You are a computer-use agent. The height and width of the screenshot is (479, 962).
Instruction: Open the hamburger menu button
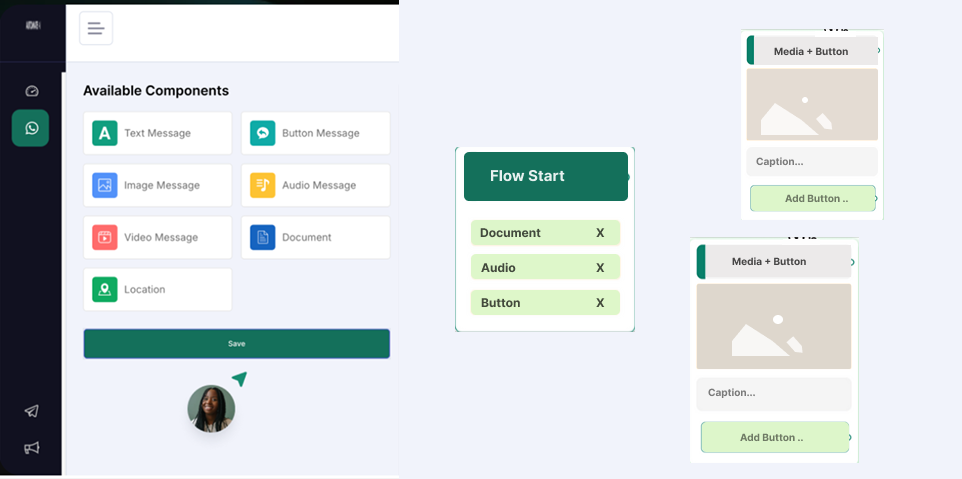coord(96,28)
